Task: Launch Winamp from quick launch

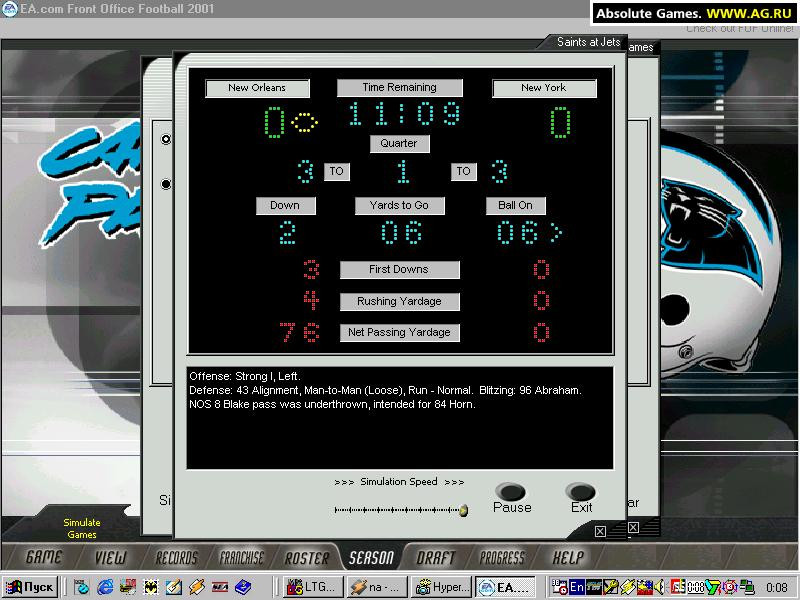Action: (197, 587)
